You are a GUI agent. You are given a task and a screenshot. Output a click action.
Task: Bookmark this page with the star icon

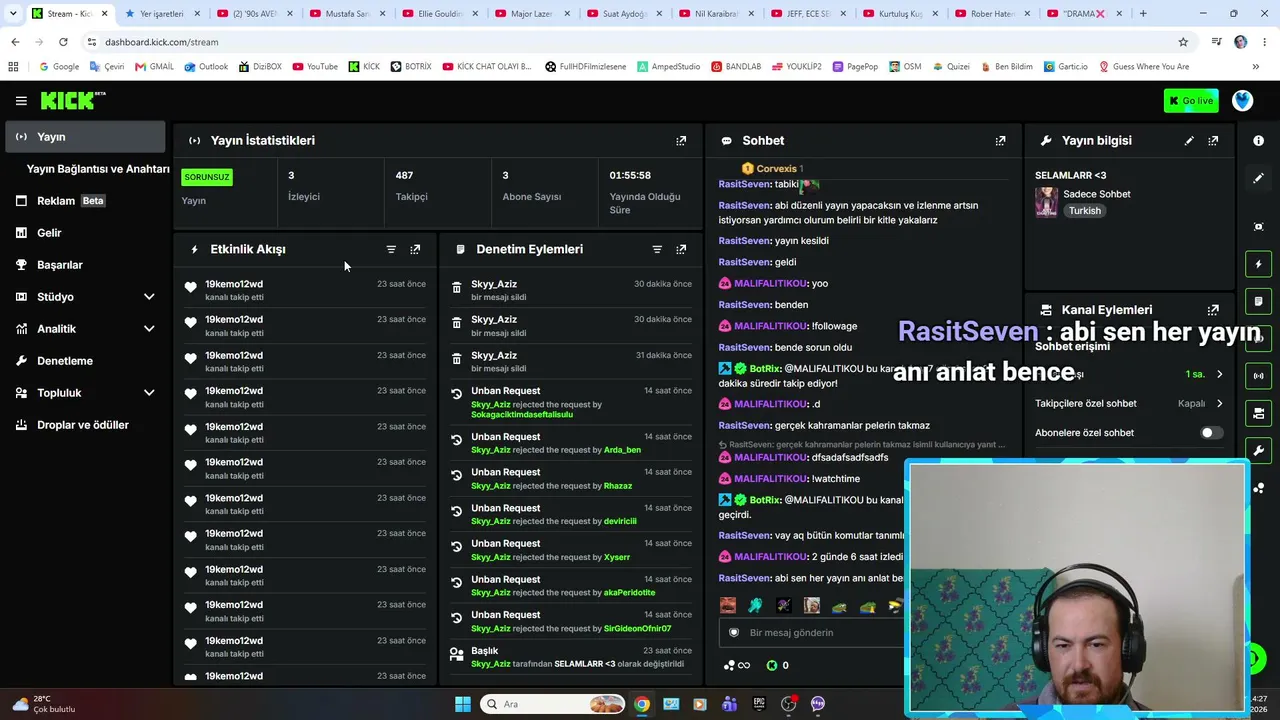pos(1183,42)
